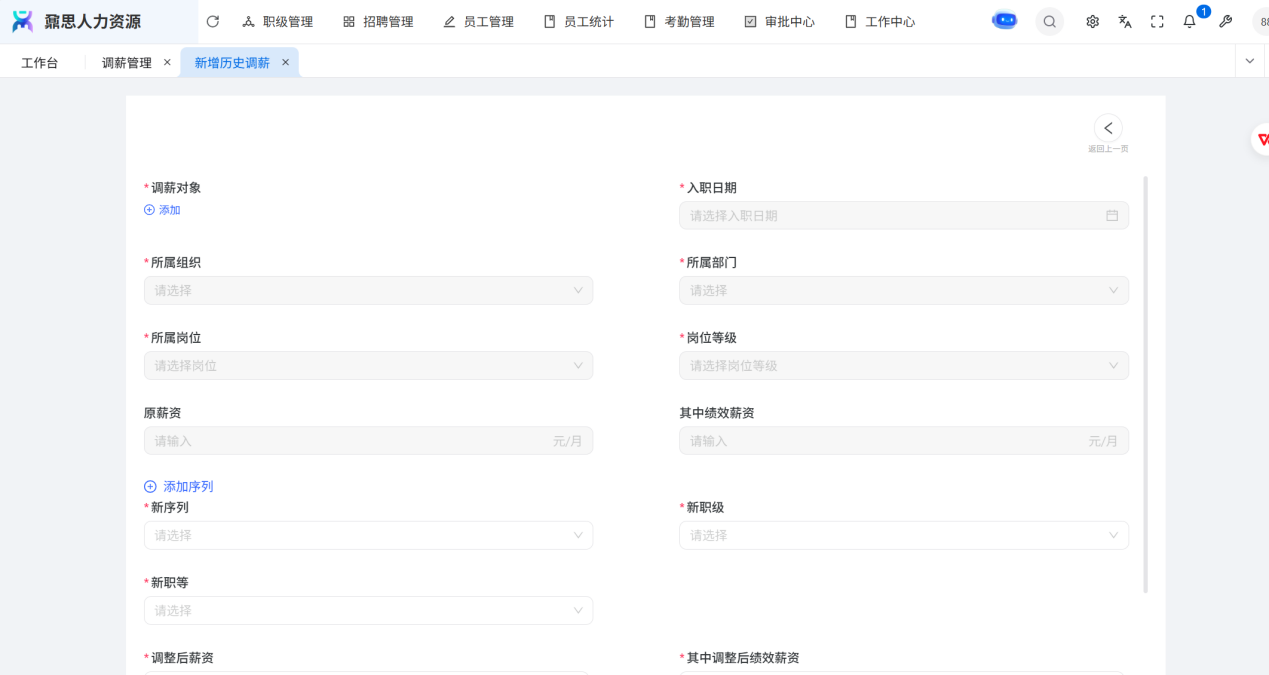
Task: Expand the tab list chevron at right
Action: (1249, 61)
